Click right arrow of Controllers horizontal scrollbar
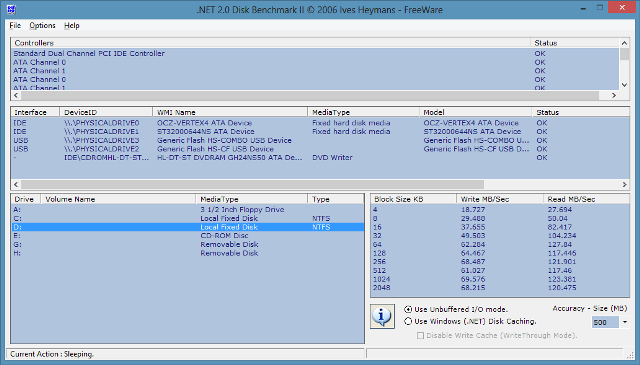The height and width of the screenshot is (365, 640). [x=614, y=95]
